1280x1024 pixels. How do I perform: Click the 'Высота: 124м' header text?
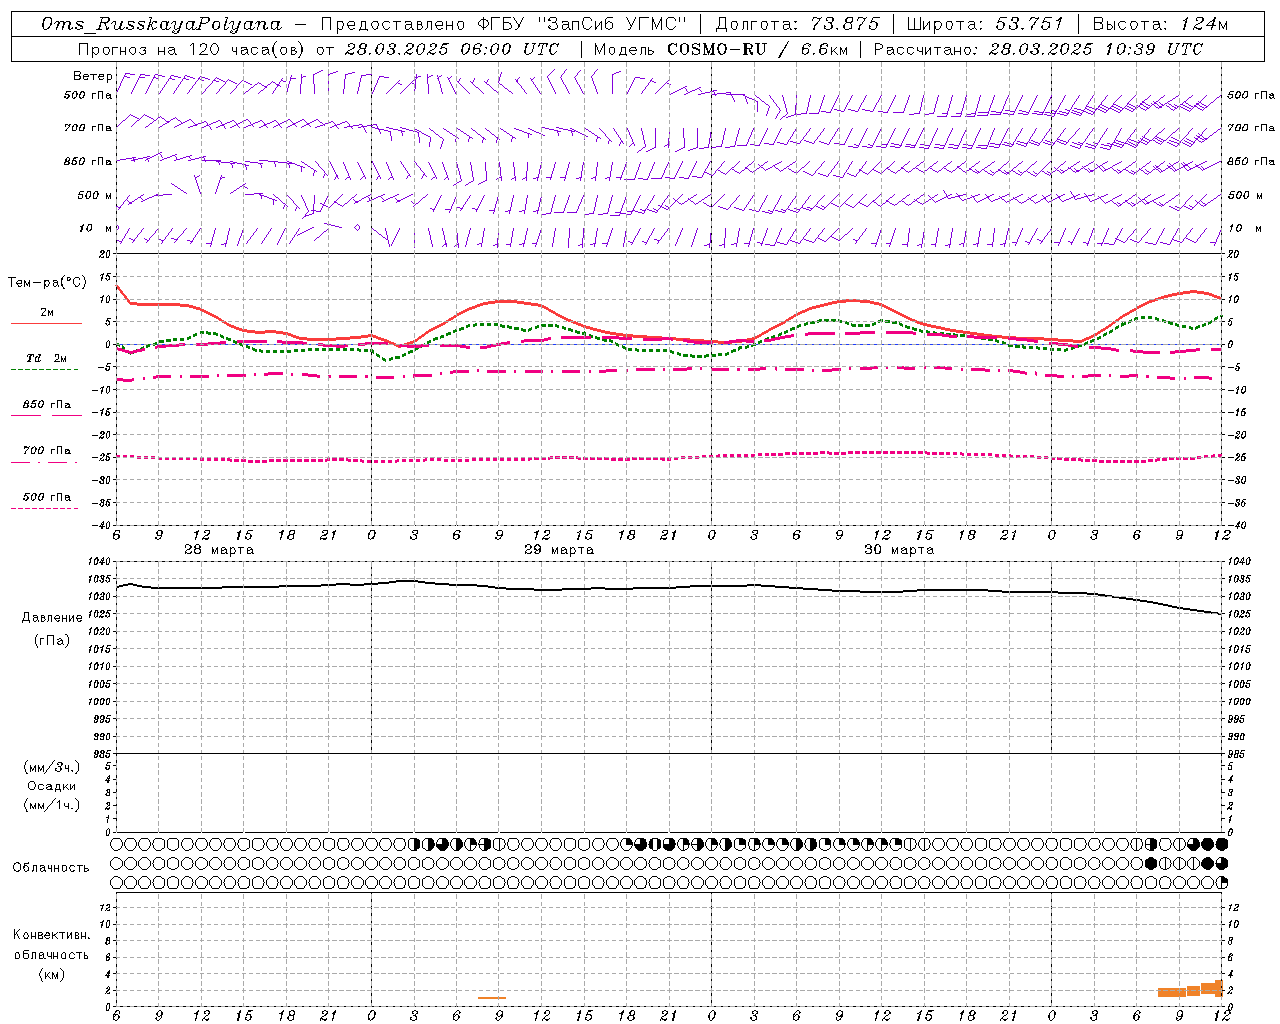(1160, 24)
